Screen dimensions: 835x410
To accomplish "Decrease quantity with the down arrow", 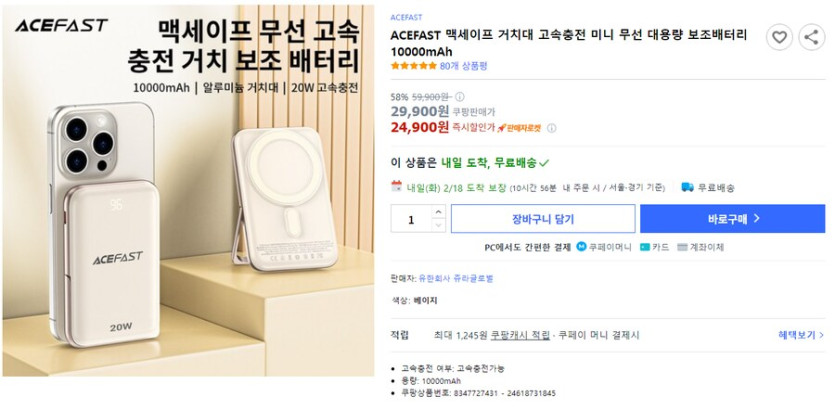I will pyautogui.click(x=440, y=224).
